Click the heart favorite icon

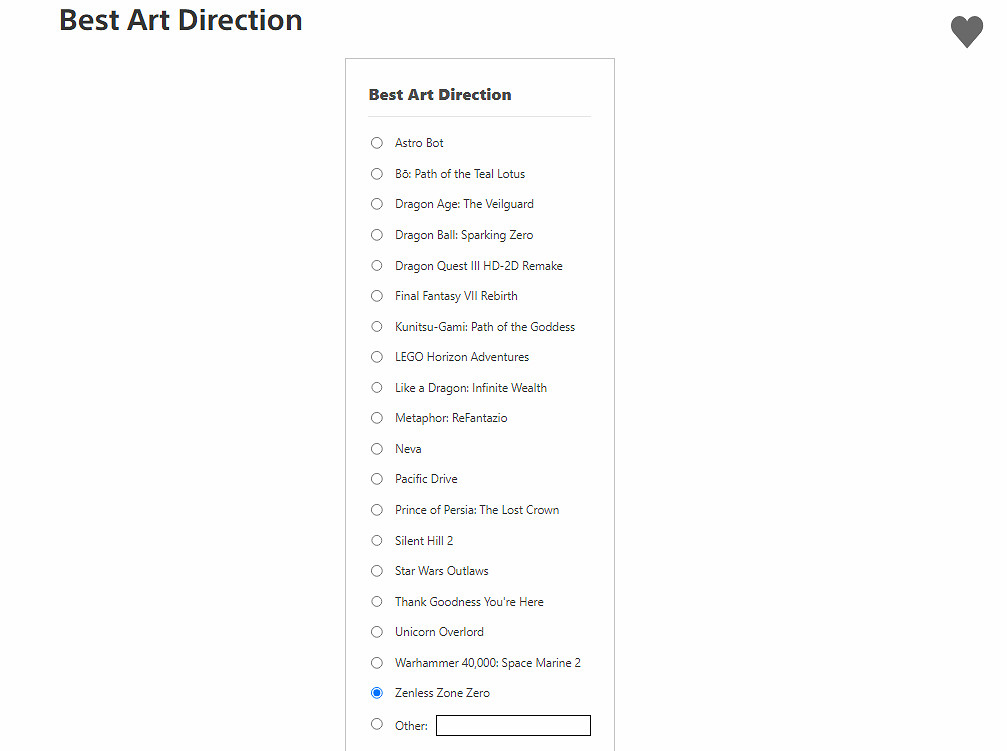[x=966, y=32]
